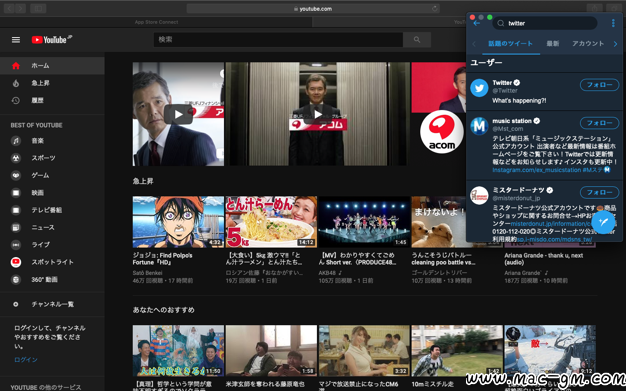Open the 11:50 recommended video thumbnail
This screenshot has height=391, width=626.
coord(178,351)
